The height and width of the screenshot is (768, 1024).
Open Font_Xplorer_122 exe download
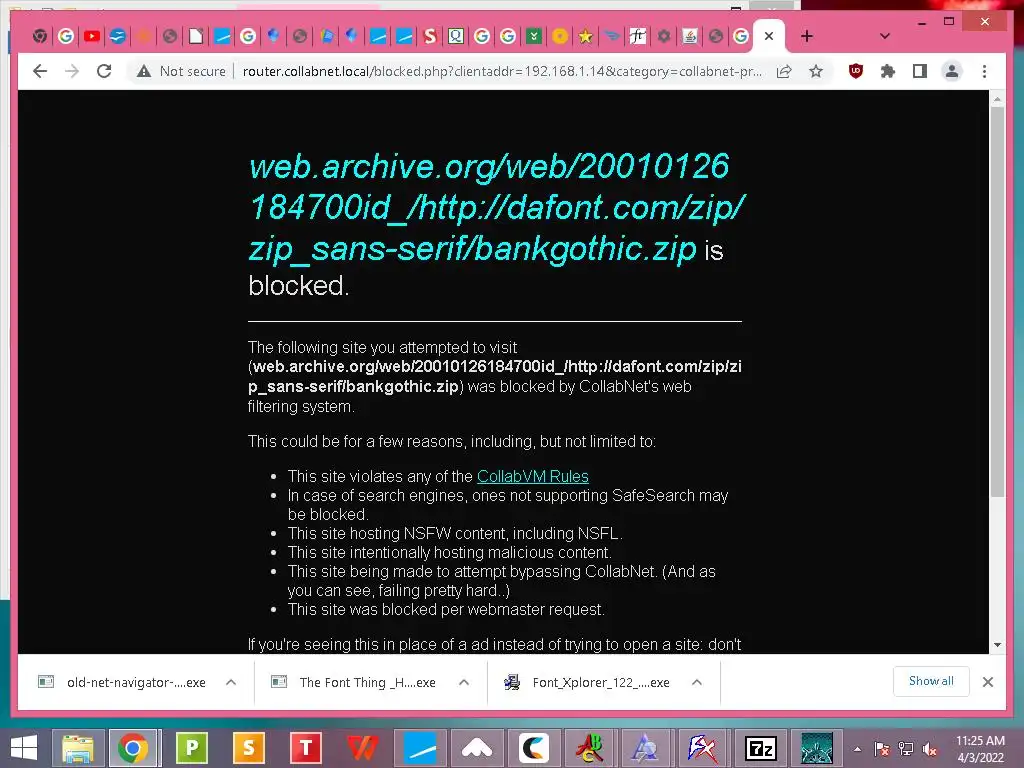(x=589, y=682)
